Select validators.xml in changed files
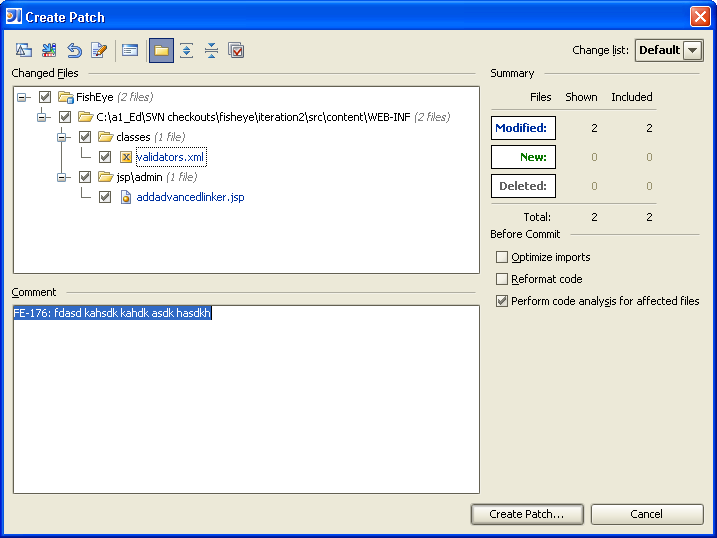 [x=171, y=157]
